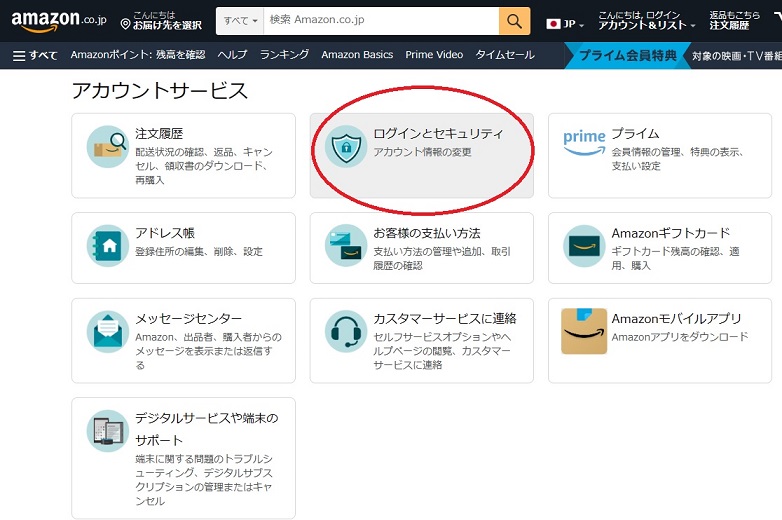Open the Amazonモバイルアプリ card title
This screenshot has width=782, height=520.
(x=676, y=319)
